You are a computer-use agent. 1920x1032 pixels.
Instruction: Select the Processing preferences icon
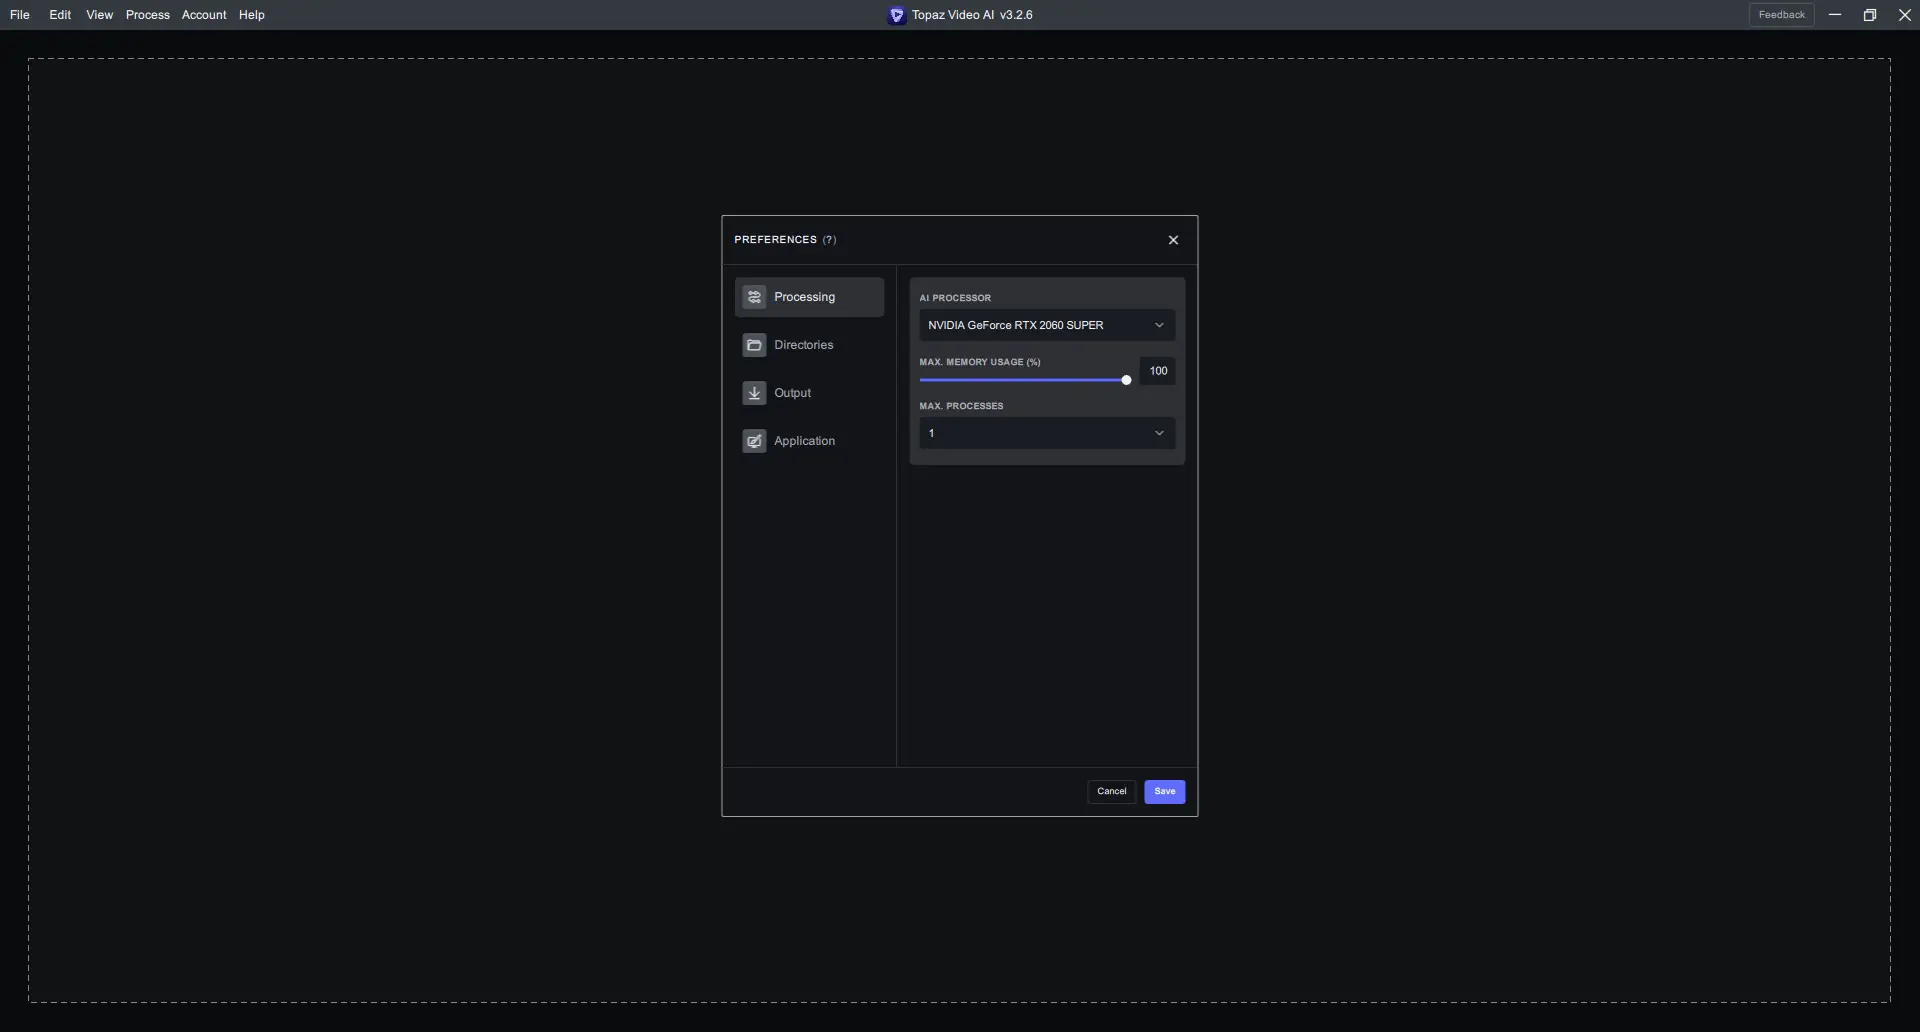point(754,297)
